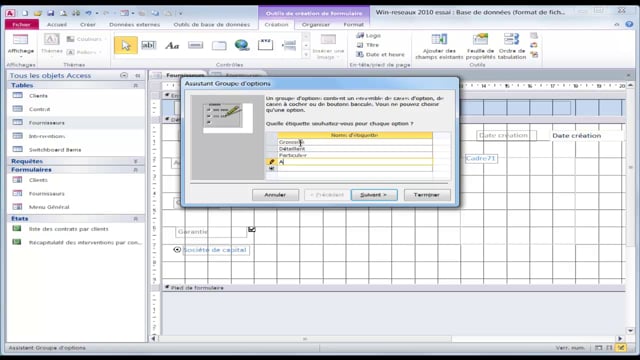The image size is (640, 360).
Task: Open the Contrat table
Action: point(40,109)
